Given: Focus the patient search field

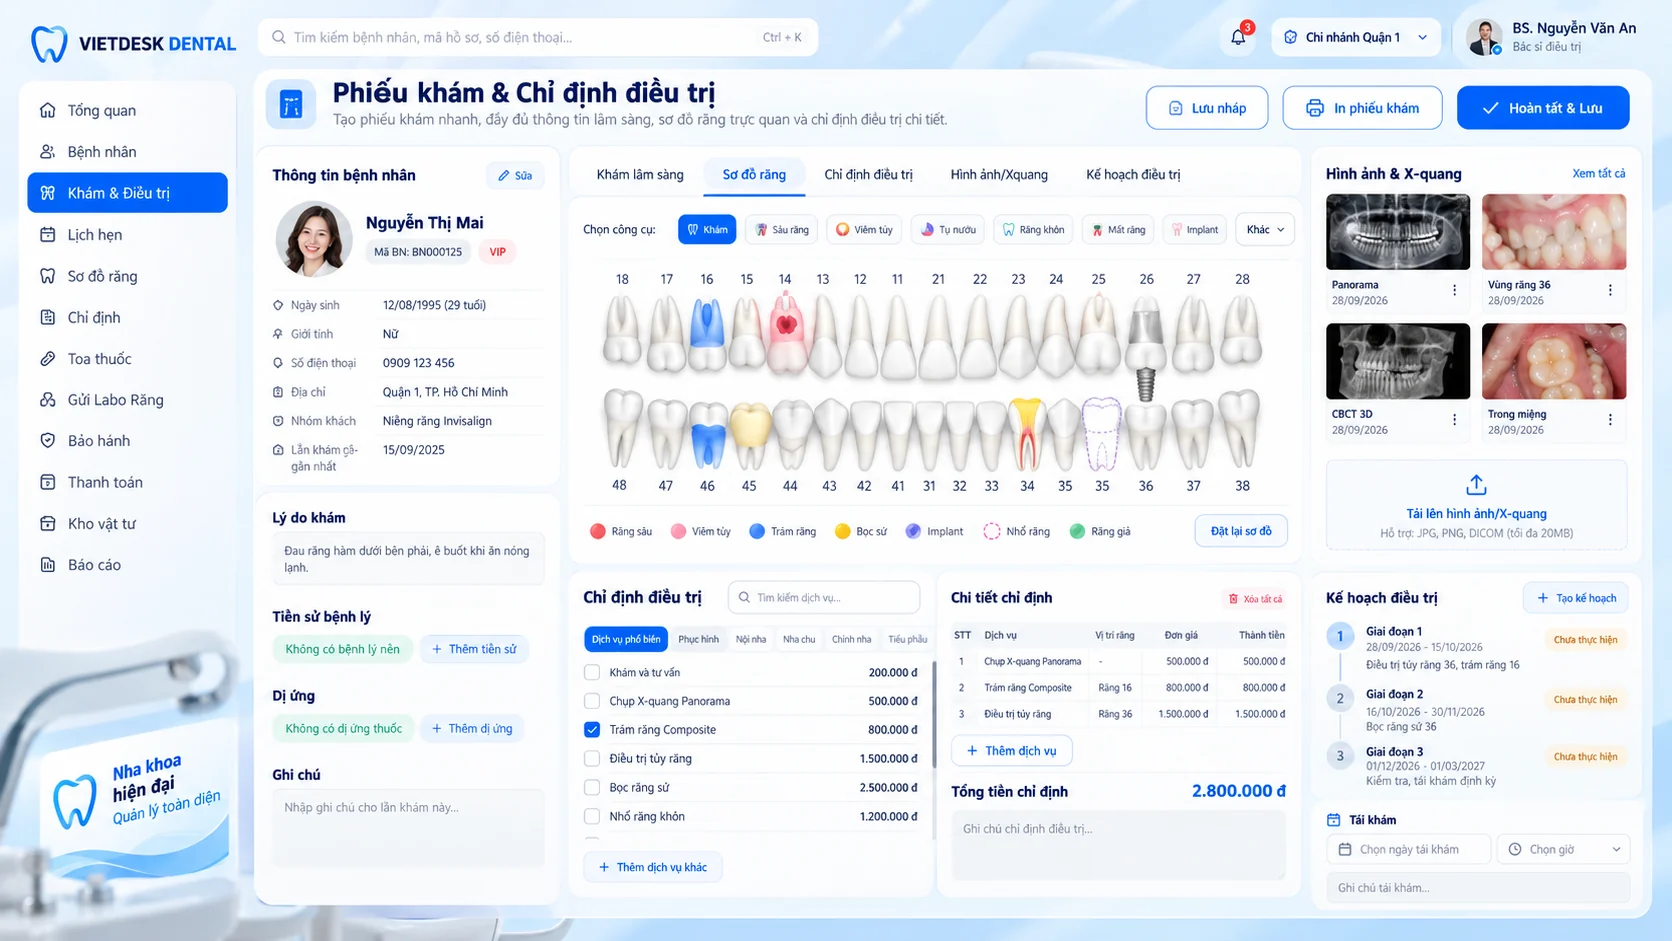Looking at the screenshot, I should [538, 37].
